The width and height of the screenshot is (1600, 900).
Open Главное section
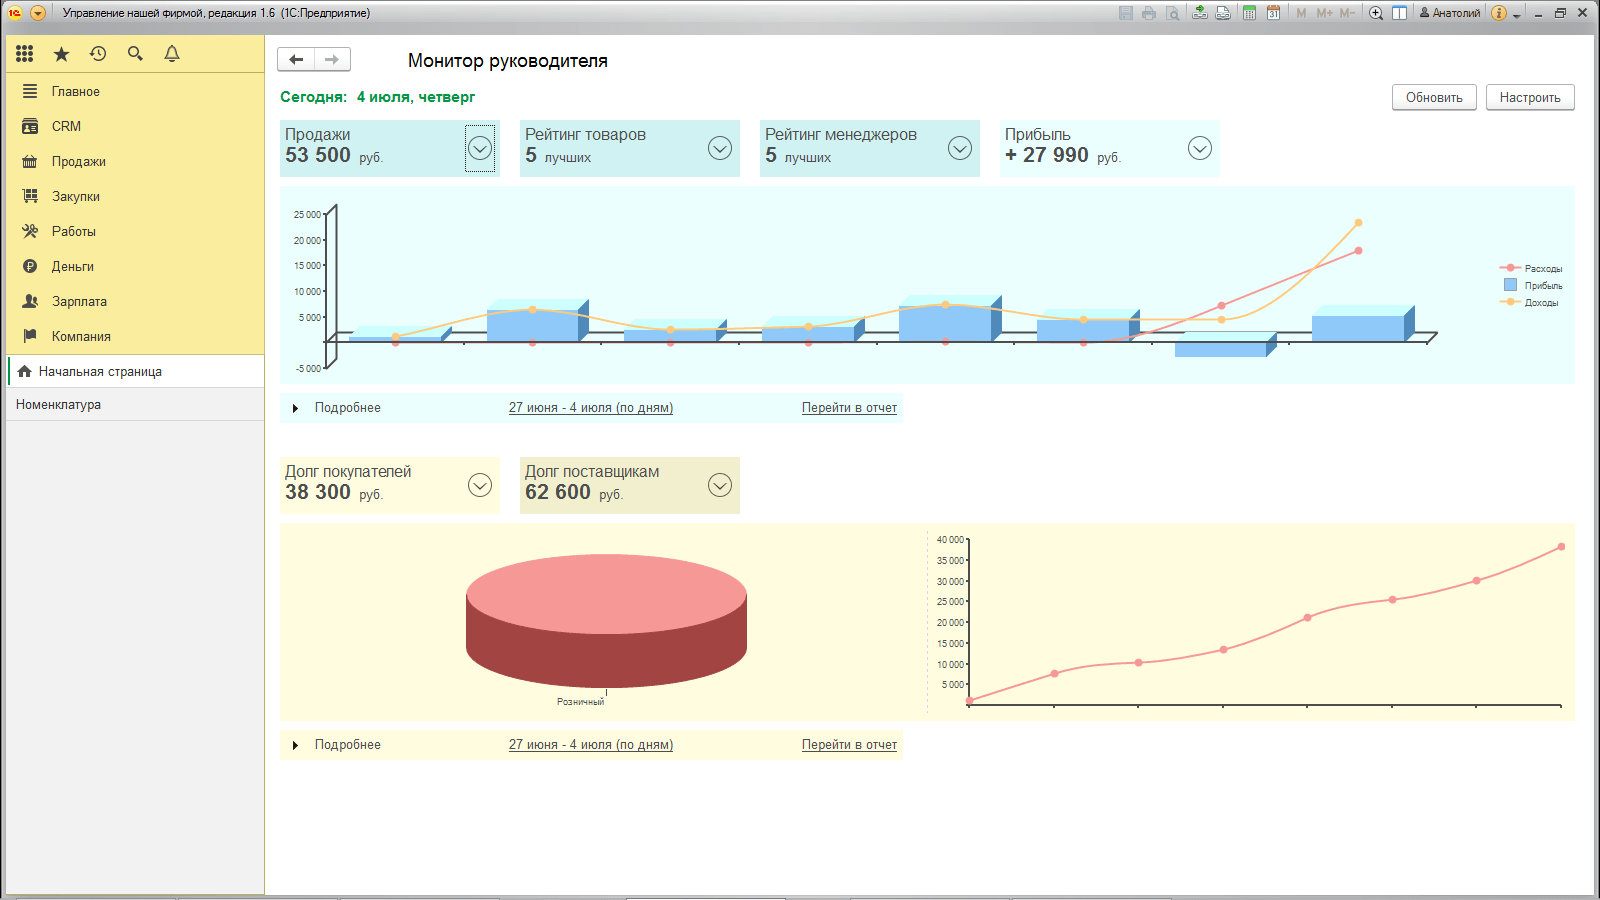(x=135, y=91)
